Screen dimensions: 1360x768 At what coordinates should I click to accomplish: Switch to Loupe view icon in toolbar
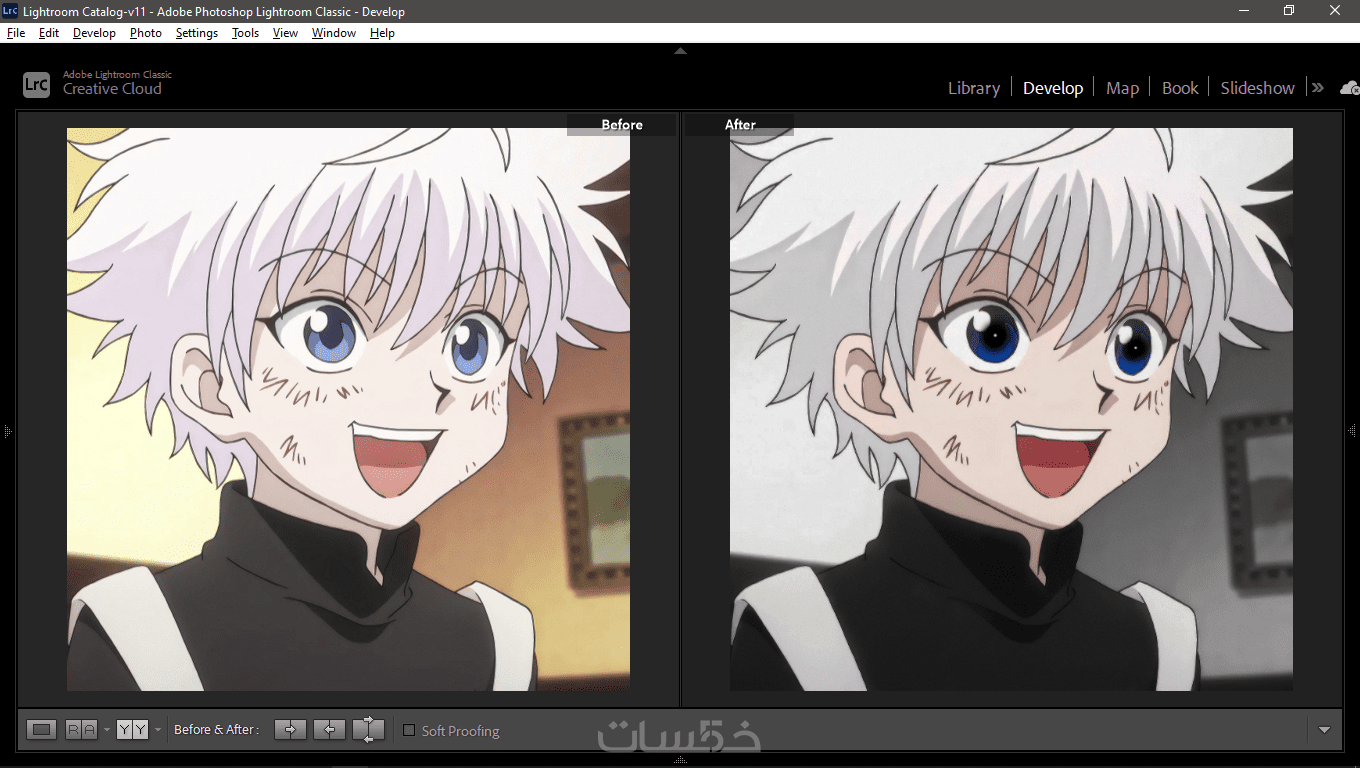41,730
